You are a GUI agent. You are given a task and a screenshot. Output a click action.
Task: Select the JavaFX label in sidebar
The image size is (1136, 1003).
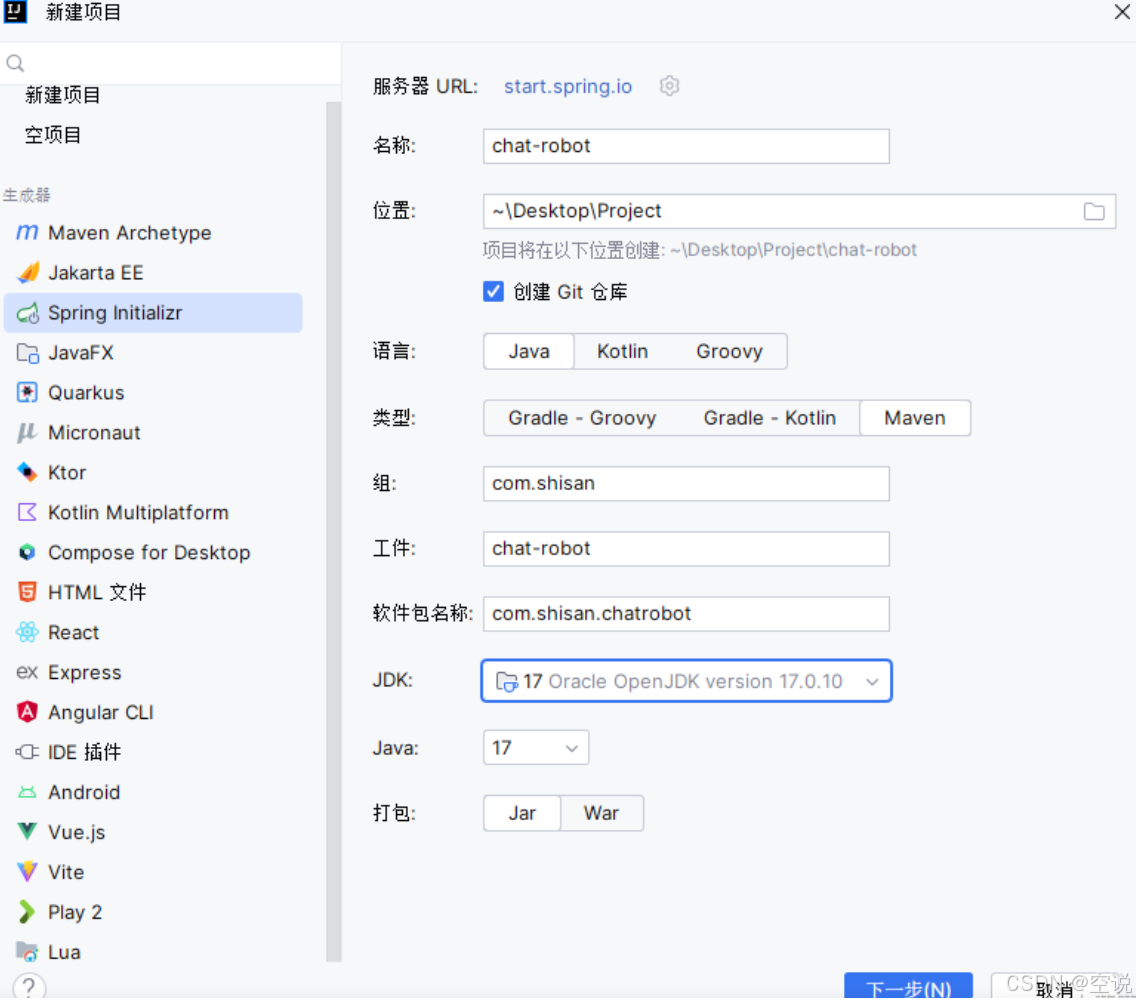[x=80, y=353]
